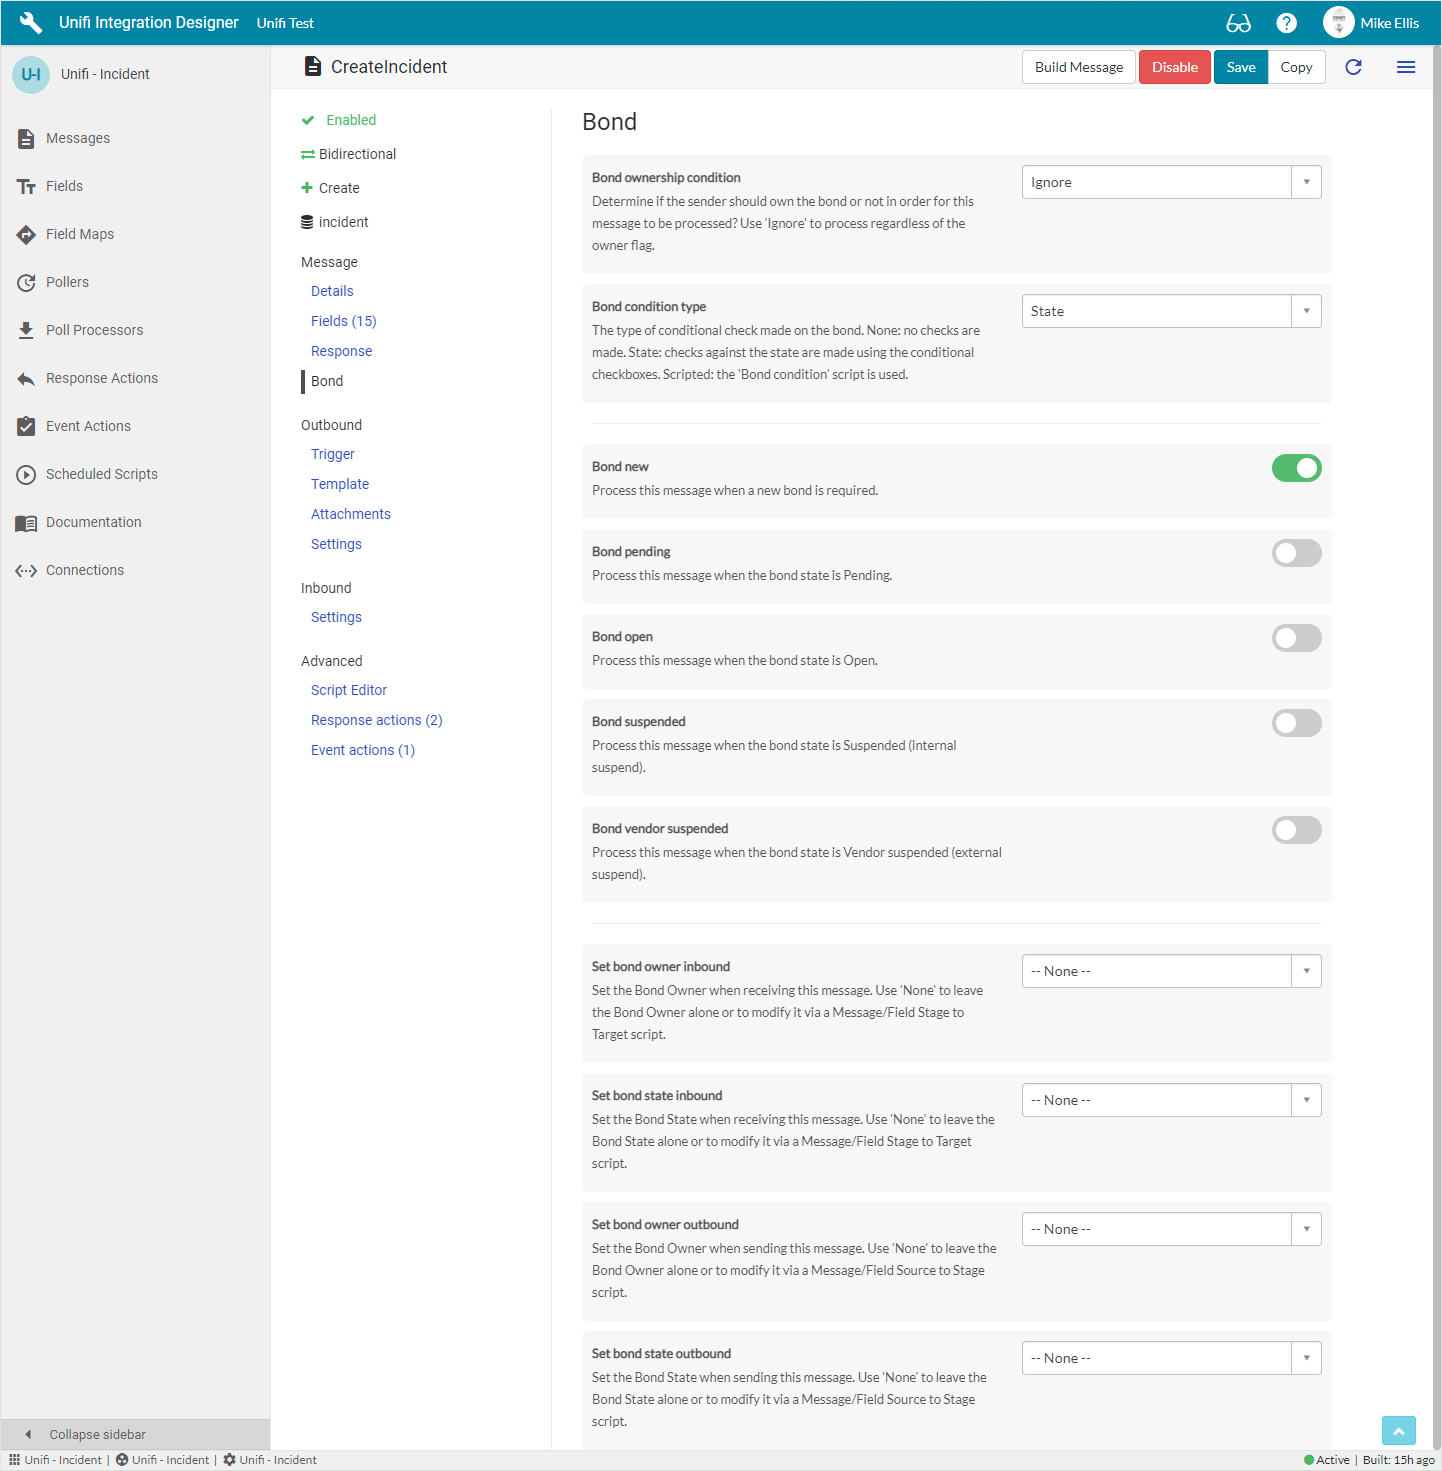The width and height of the screenshot is (1442, 1471).
Task: Click the Poll Processors download icon
Action: point(26,330)
